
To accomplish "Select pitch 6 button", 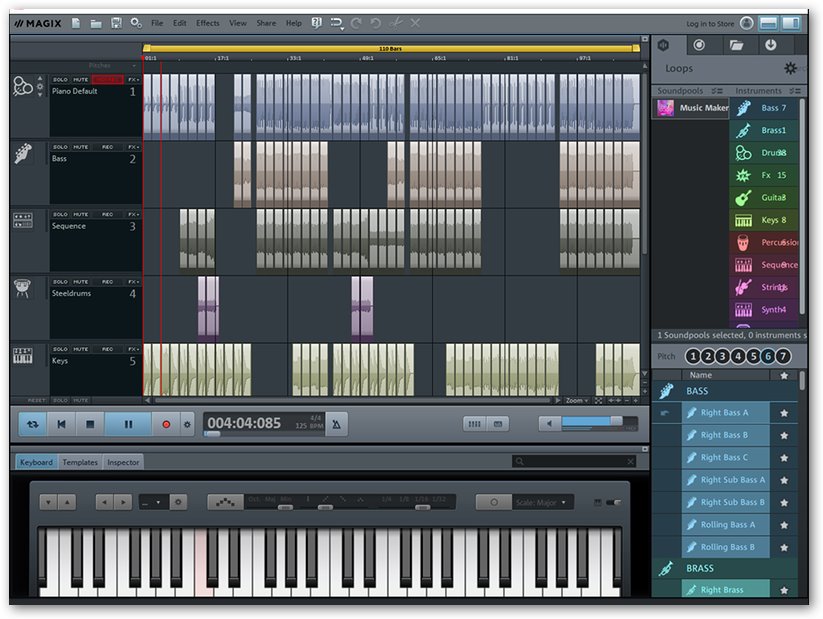I will point(768,356).
